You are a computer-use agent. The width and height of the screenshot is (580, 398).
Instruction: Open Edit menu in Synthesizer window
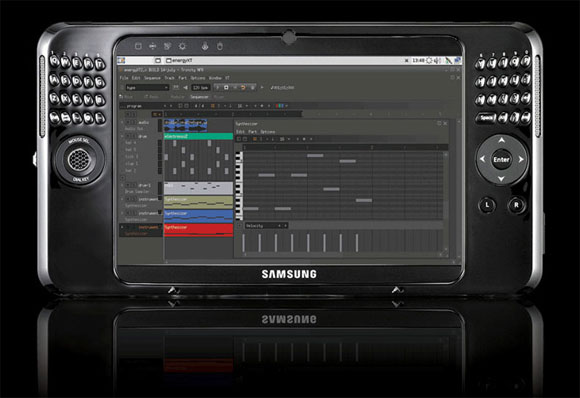click(x=240, y=132)
